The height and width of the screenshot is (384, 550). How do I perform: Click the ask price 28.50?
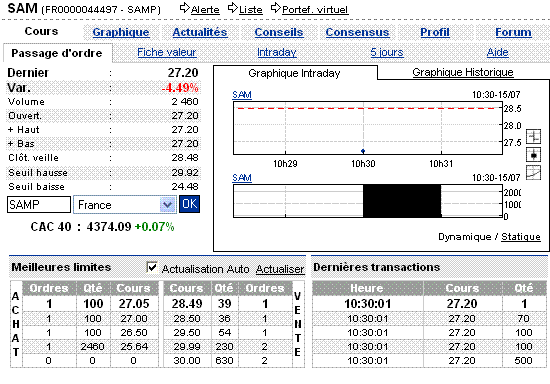point(187,318)
